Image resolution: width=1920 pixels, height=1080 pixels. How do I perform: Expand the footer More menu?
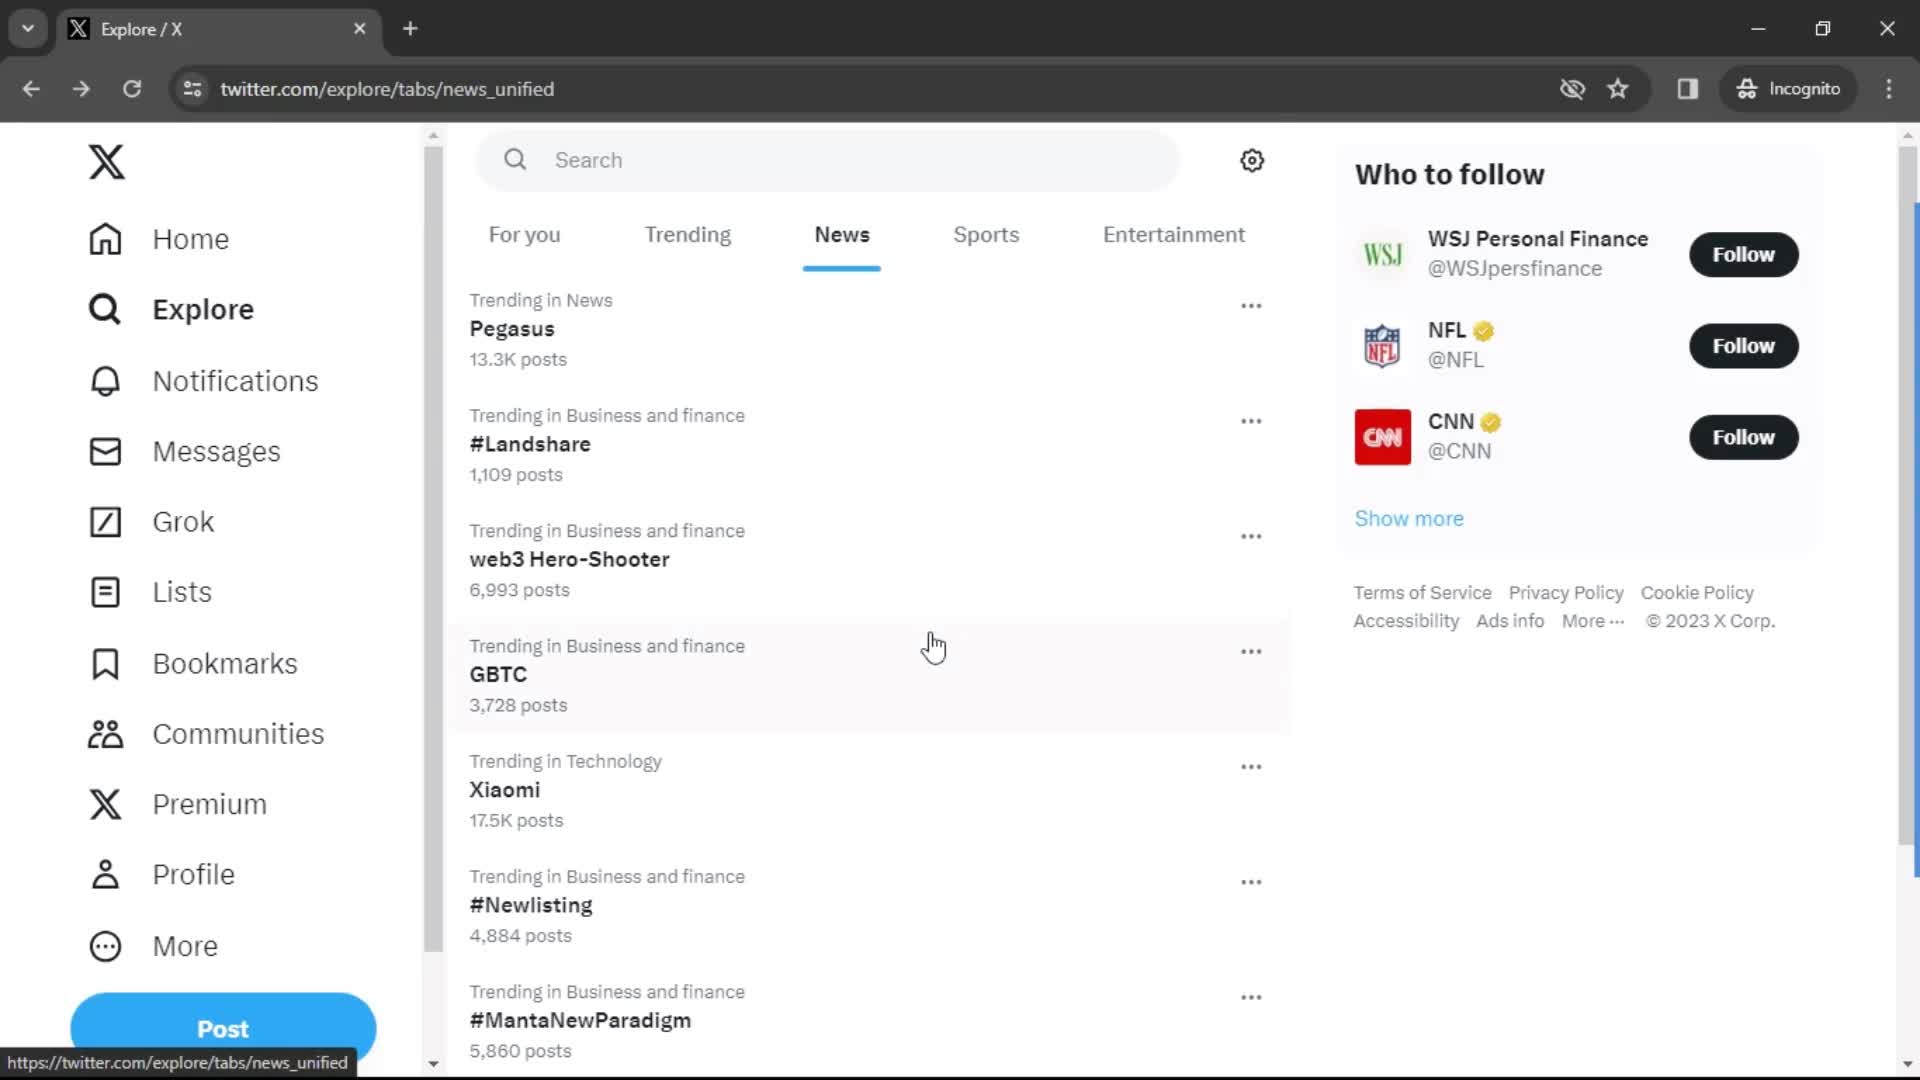[1593, 621]
